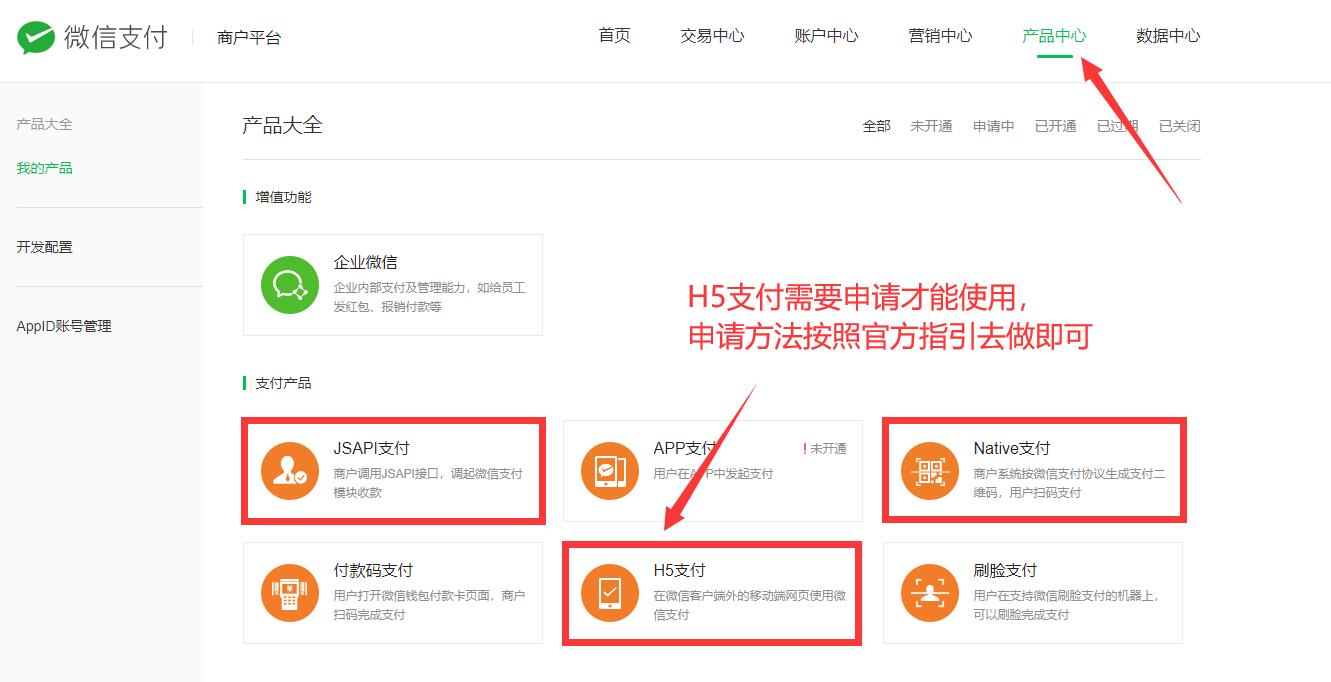
Task: Click the 增值功能 section heading
Action: [x=283, y=197]
